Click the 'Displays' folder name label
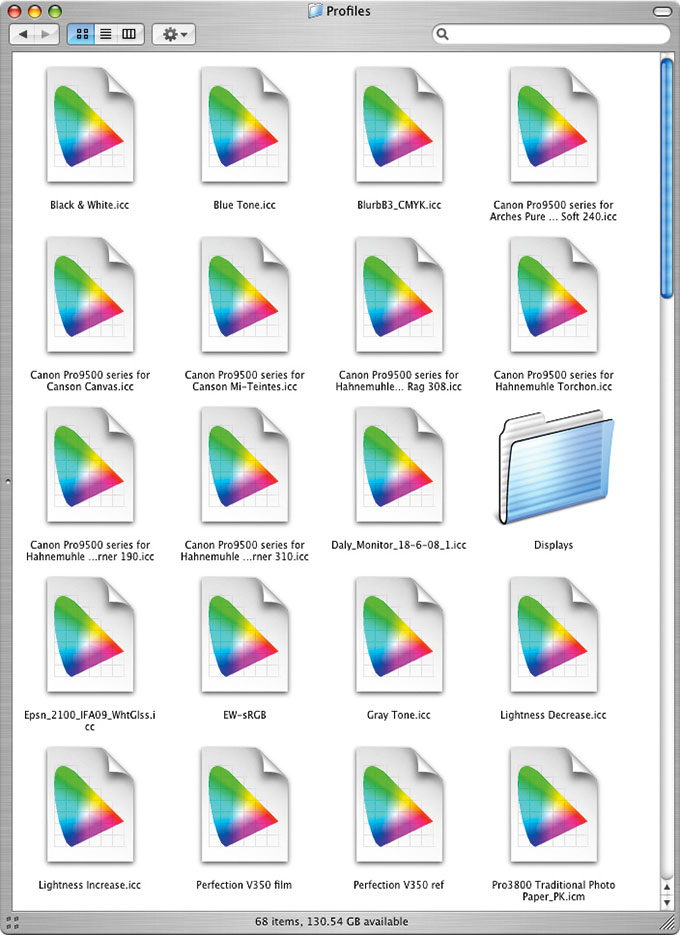This screenshot has height=935, width=680. click(554, 545)
